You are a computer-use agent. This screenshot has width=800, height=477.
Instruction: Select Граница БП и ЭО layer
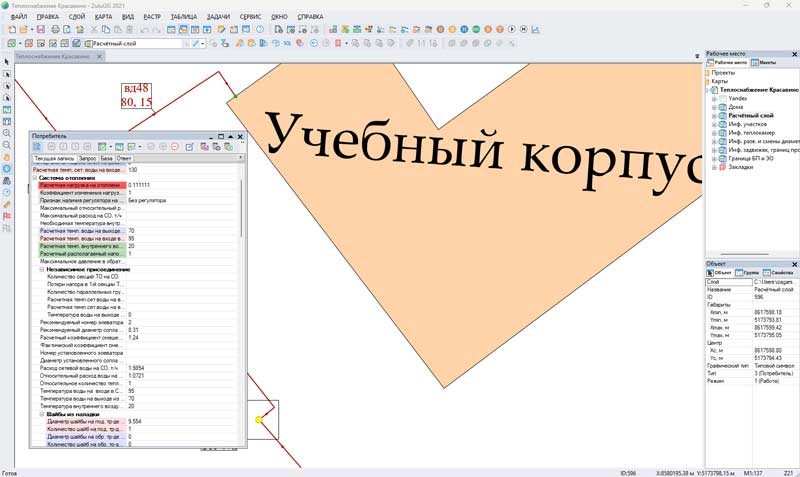click(x=752, y=158)
